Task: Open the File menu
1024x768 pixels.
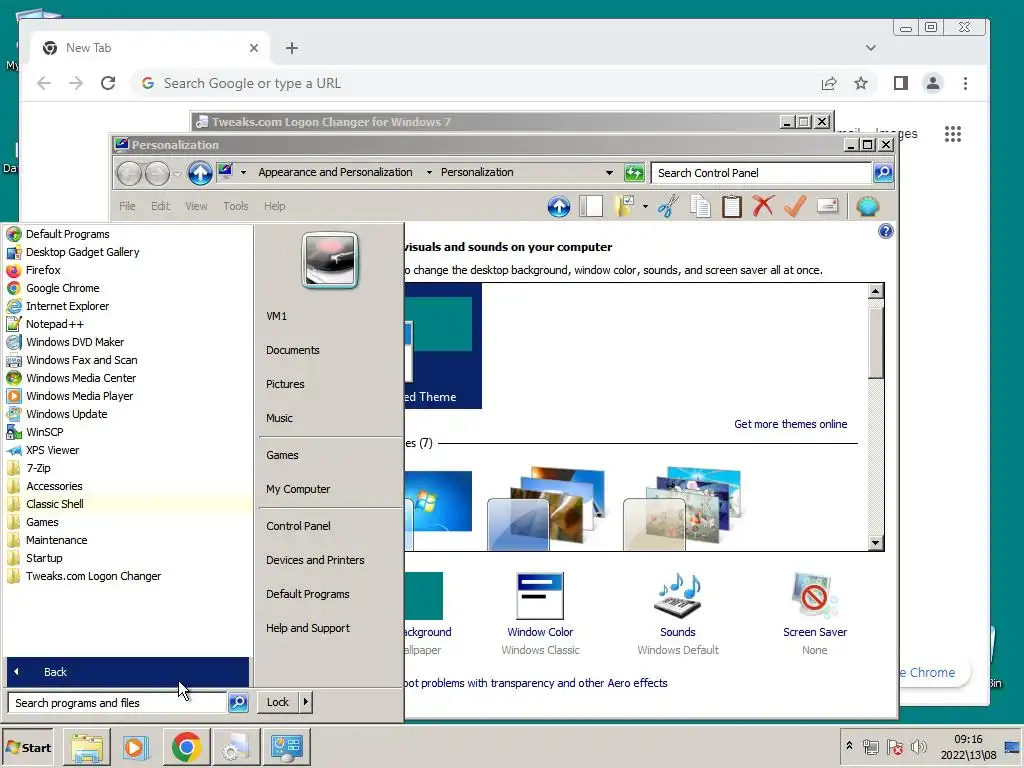Action: point(127,206)
